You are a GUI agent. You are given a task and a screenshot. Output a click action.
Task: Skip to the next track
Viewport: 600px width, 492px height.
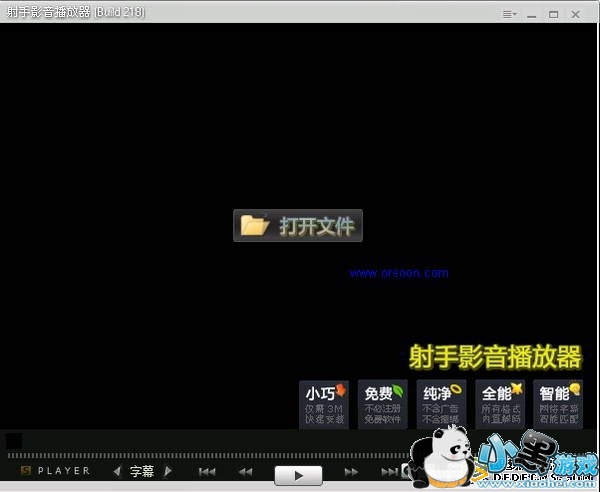click(x=389, y=472)
